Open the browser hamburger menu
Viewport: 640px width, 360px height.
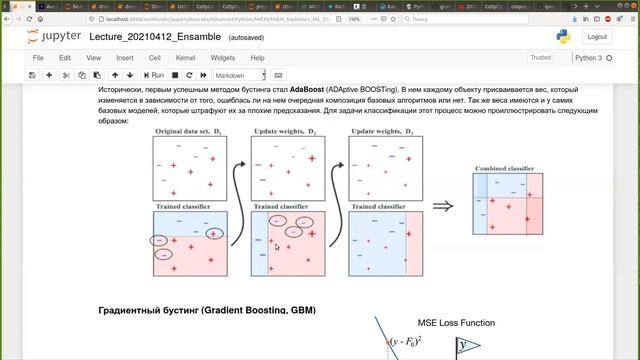(633, 19)
